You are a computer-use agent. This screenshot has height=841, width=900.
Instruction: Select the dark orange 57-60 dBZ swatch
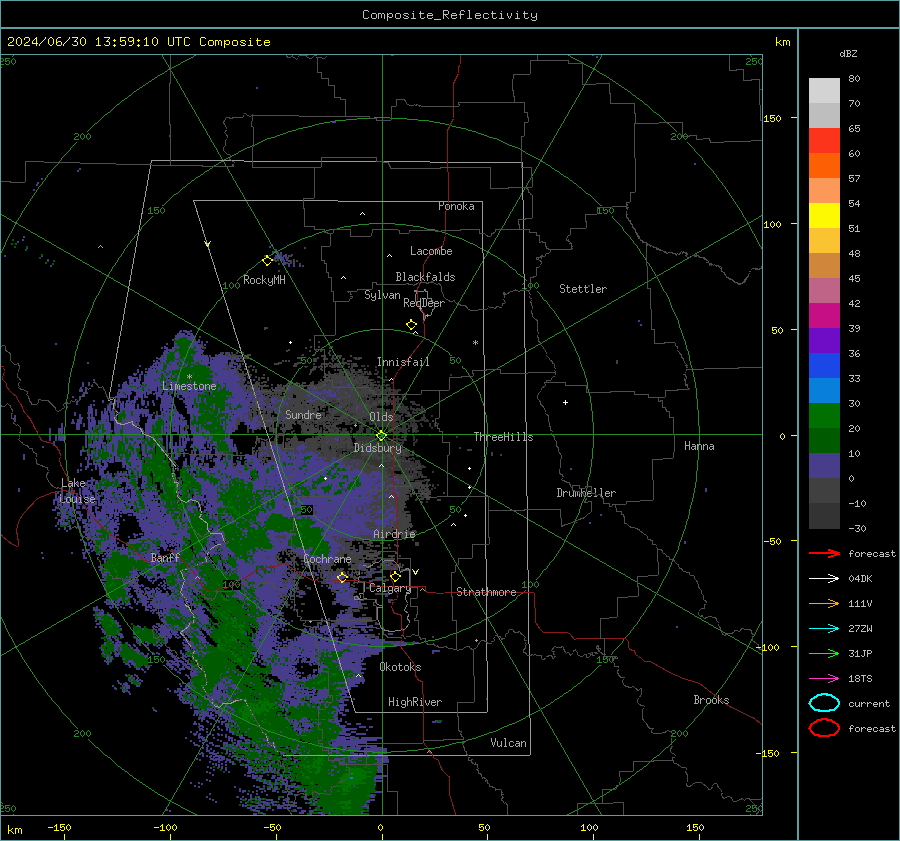point(824,165)
